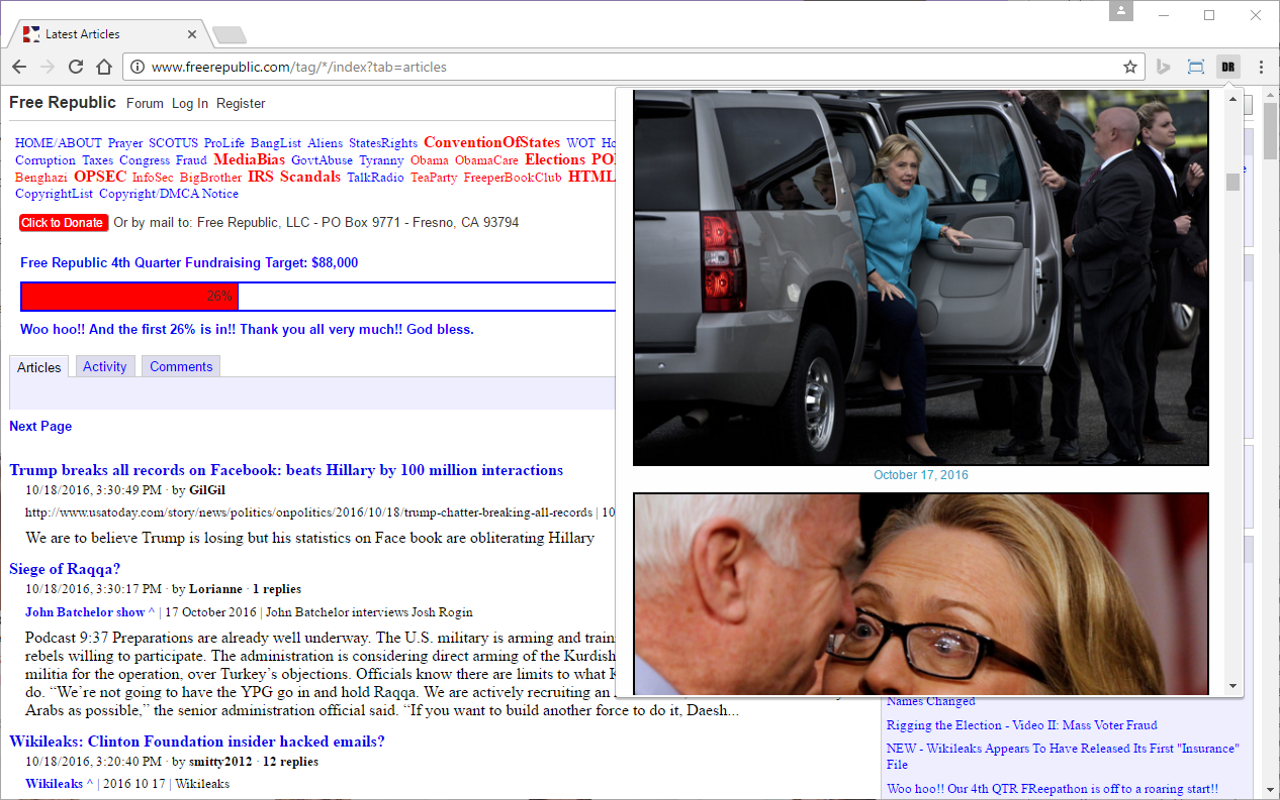1280x800 pixels.
Task: Click photo of woman exiting silver SUV
Action: (920, 277)
